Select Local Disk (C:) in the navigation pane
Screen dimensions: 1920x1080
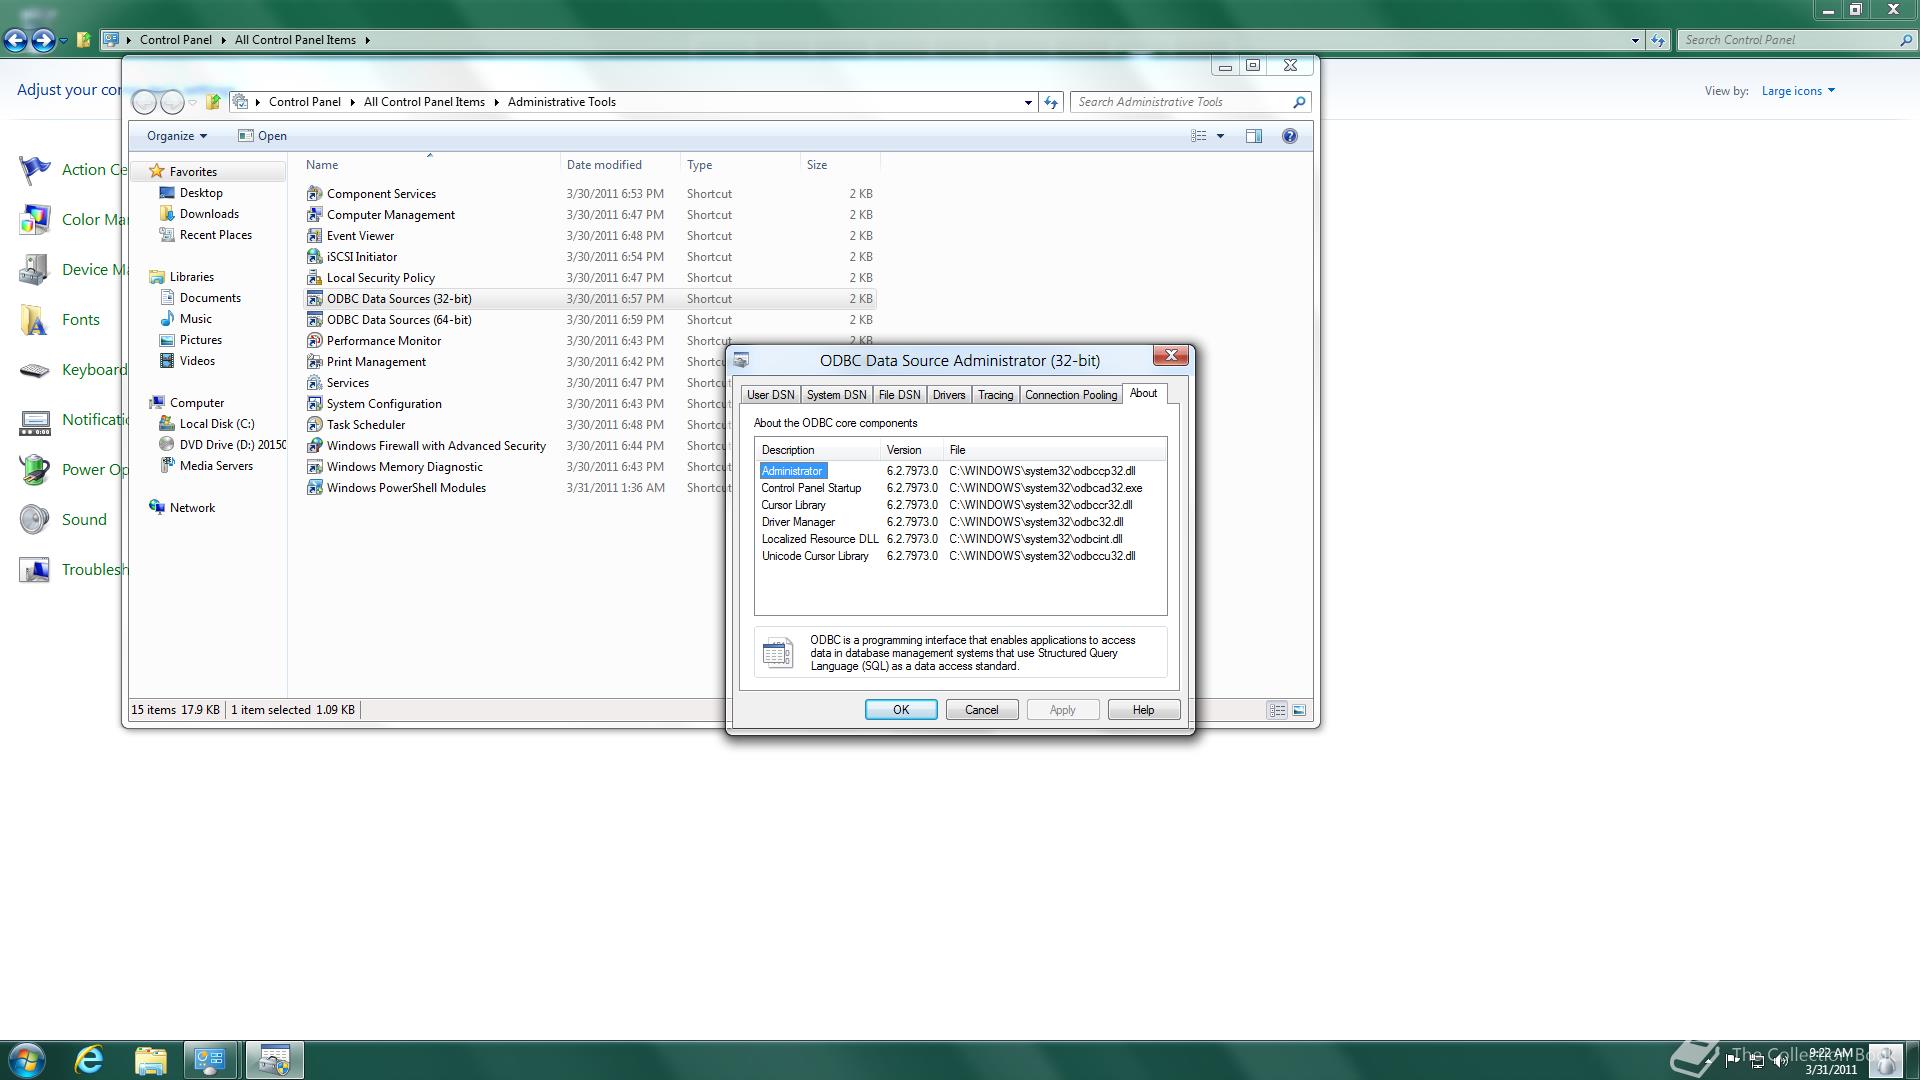(216, 424)
